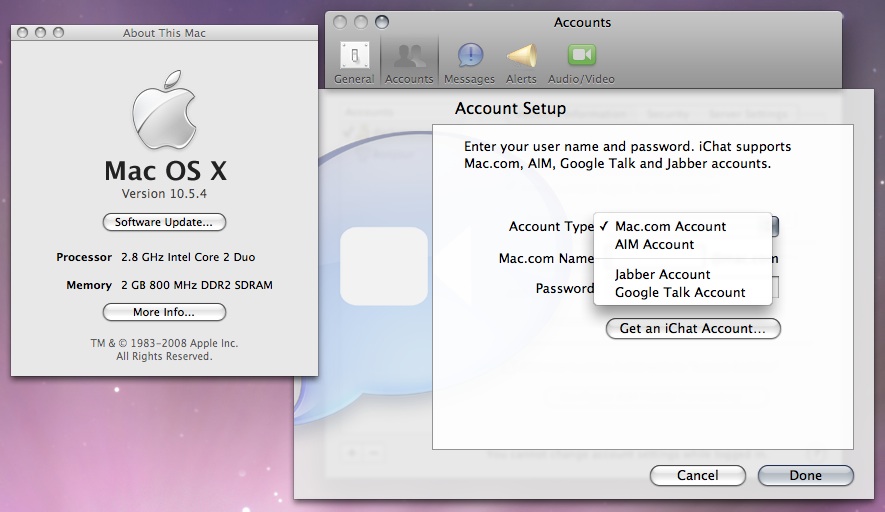Open the Messages preferences pane
Image resolution: width=885 pixels, height=512 pixels.
(470, 63)
